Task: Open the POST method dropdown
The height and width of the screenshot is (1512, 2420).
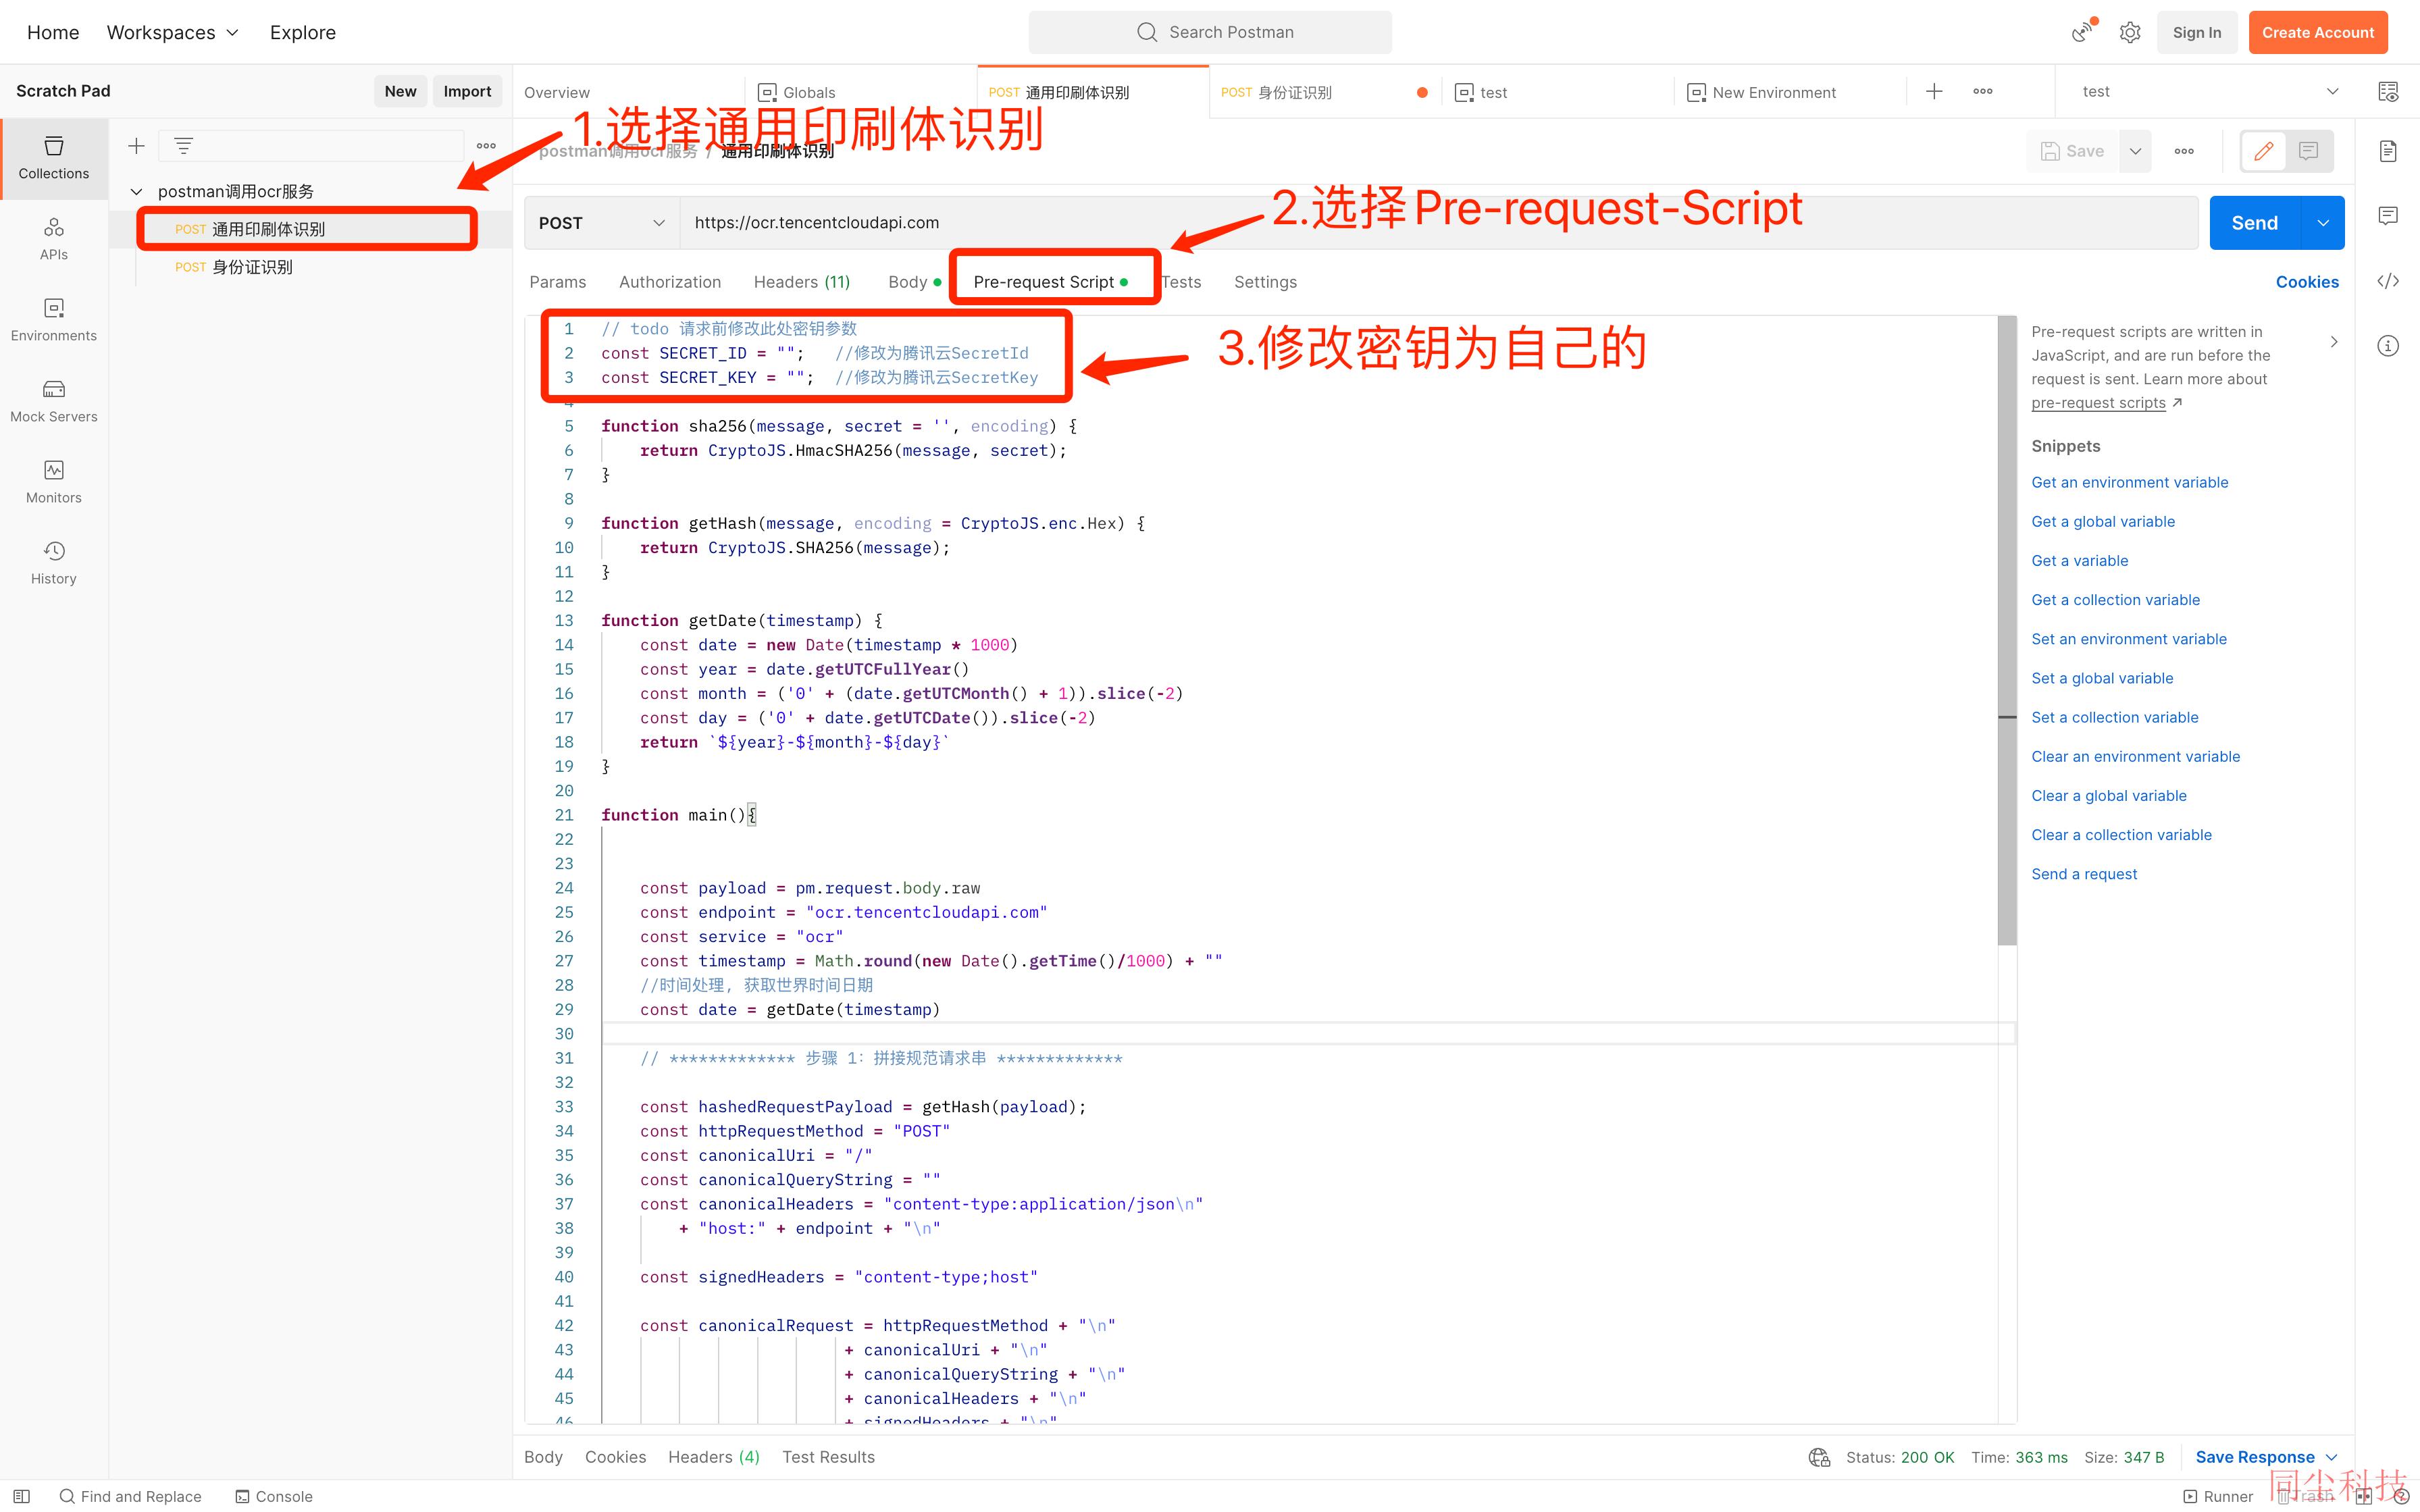Action: (601, 223)
